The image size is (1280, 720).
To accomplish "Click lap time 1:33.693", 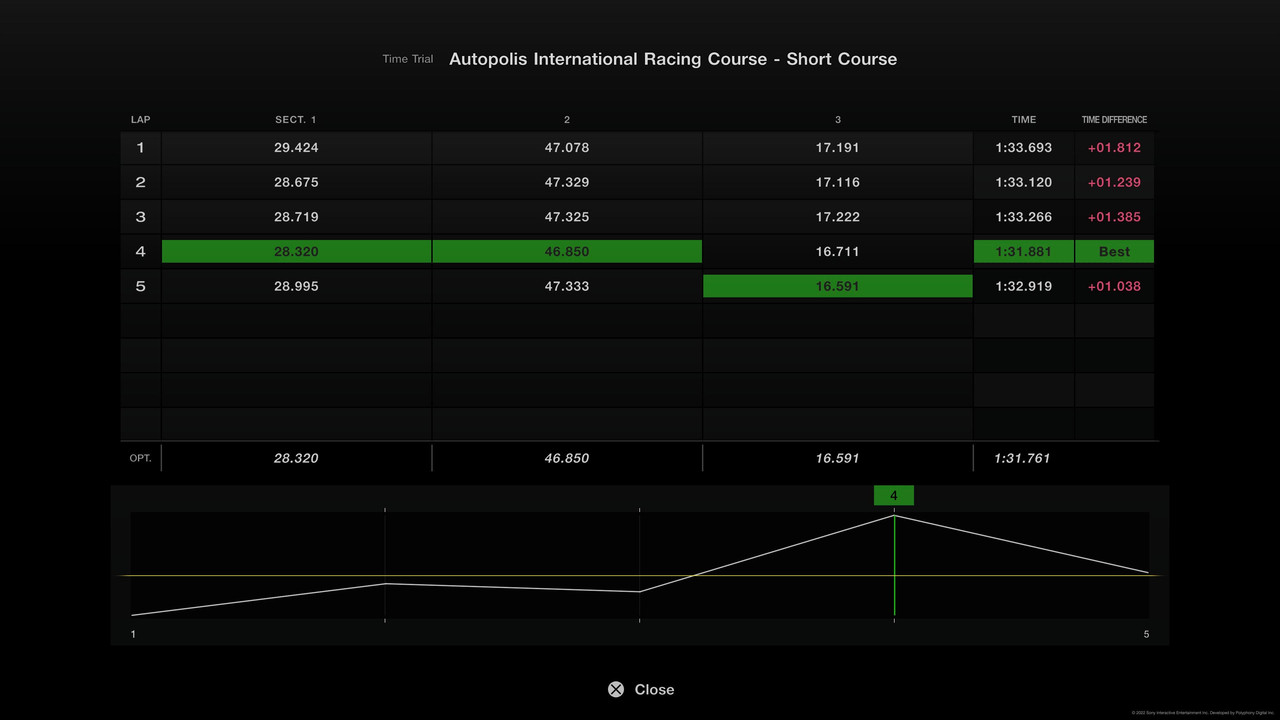I will pos(1024,147).
